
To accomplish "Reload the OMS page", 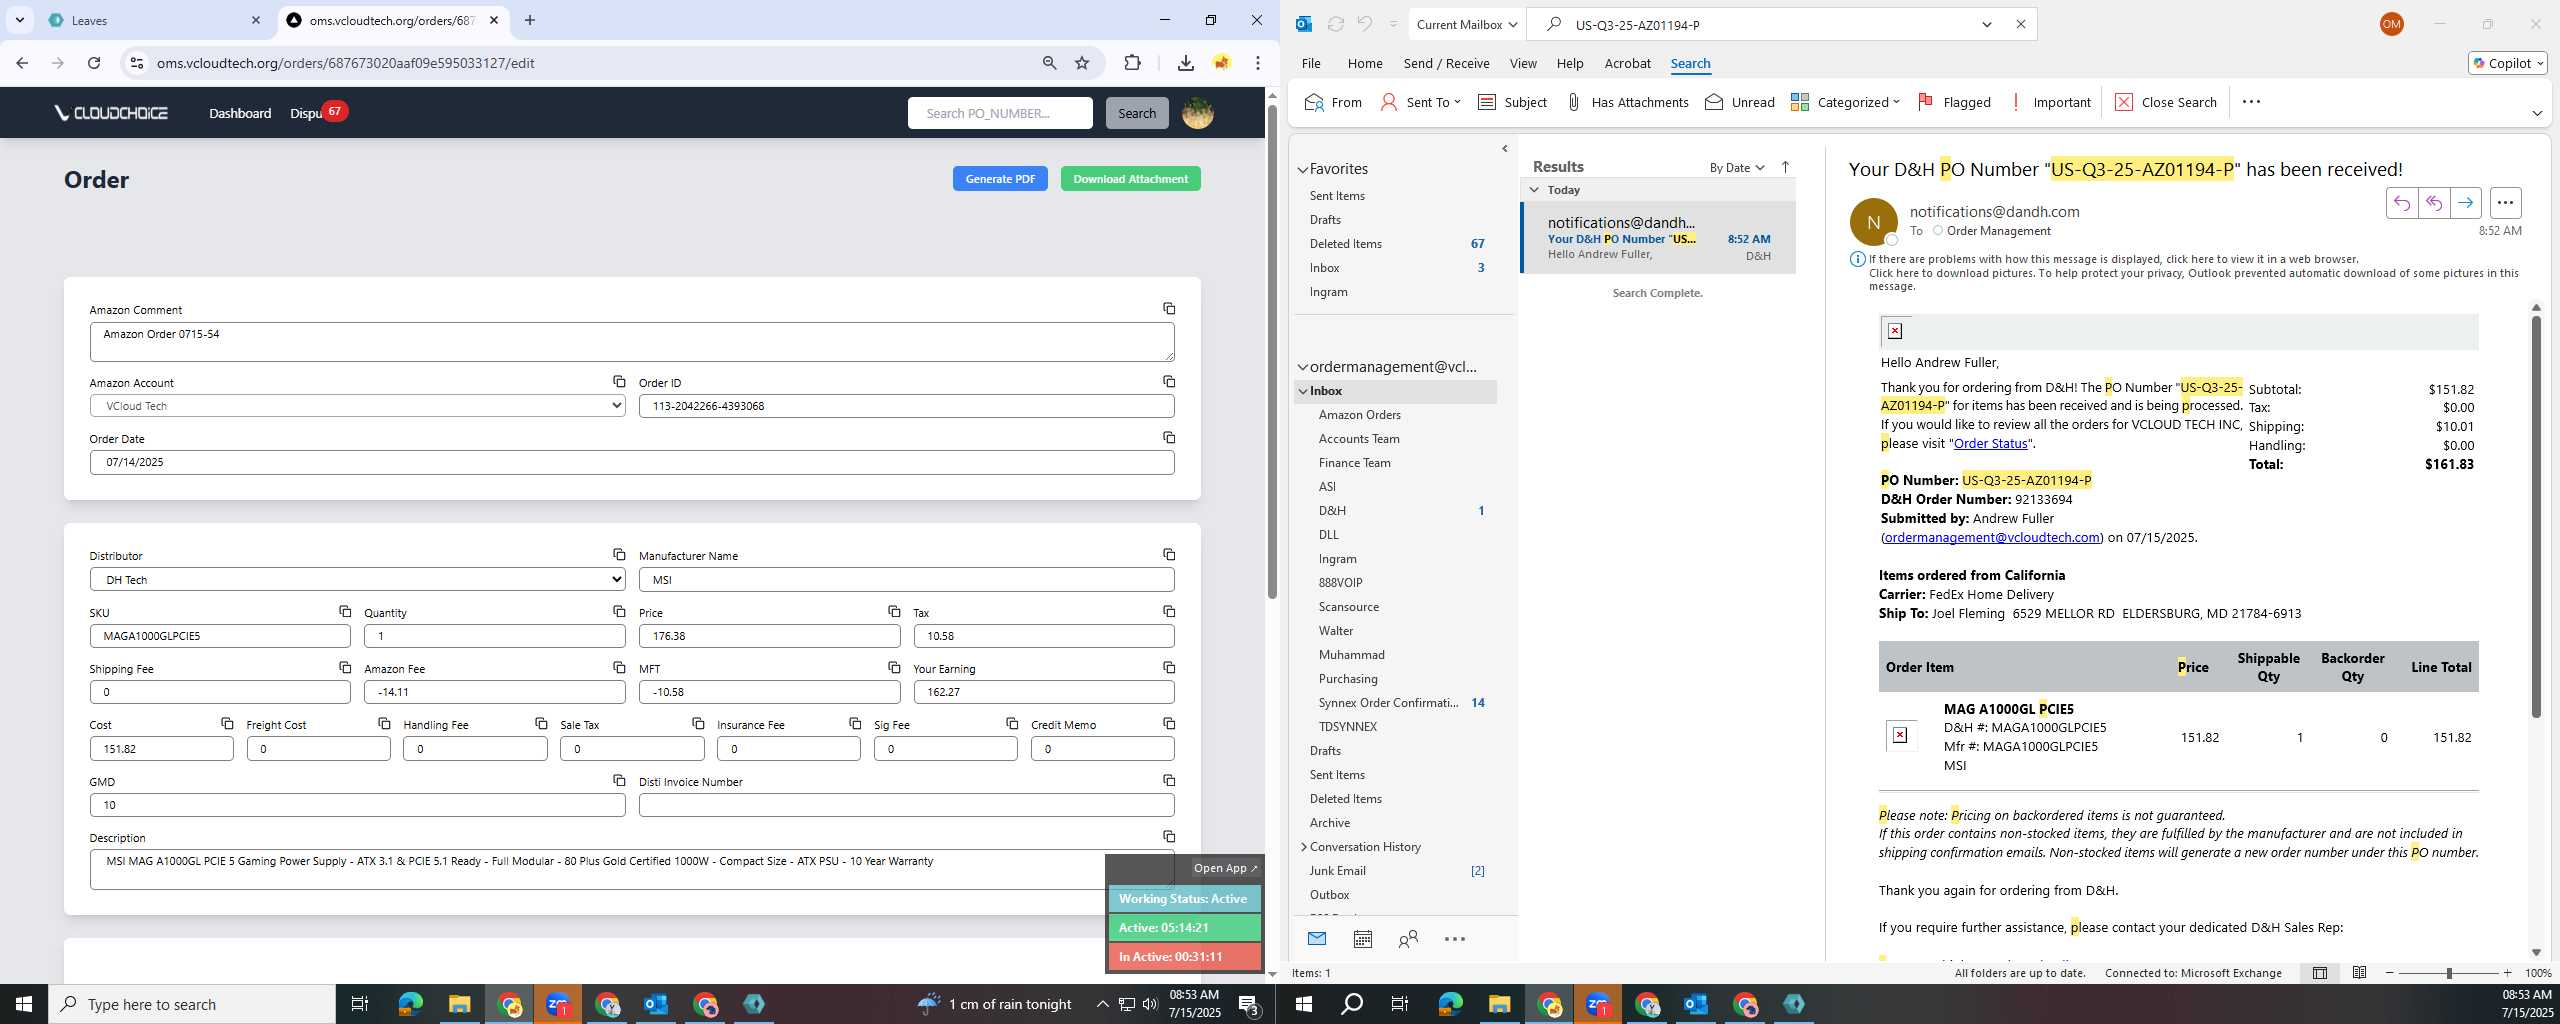I will 94,63.
